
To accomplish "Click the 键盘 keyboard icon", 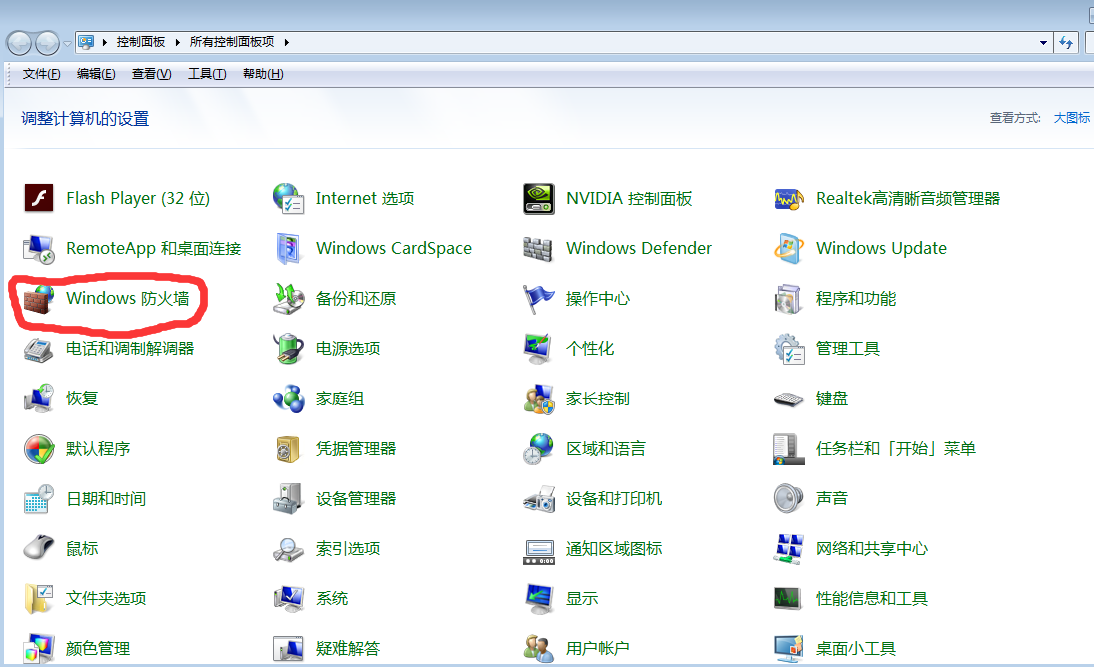I will point(789,399).
